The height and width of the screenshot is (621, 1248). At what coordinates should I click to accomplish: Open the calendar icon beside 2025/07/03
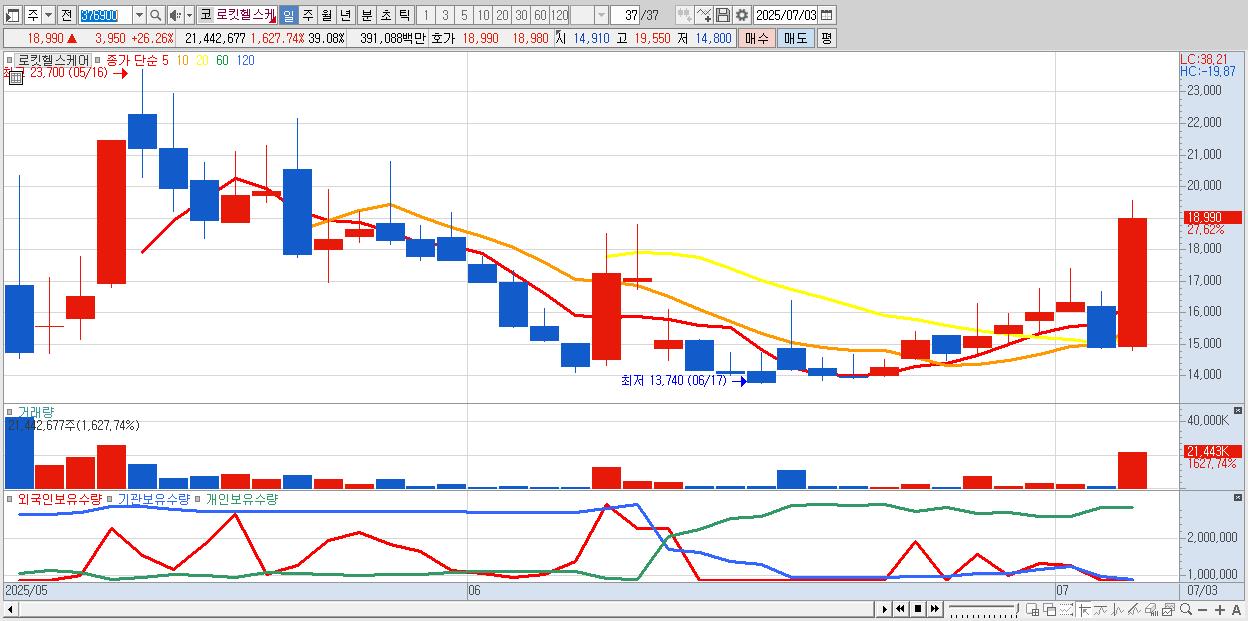826,15
